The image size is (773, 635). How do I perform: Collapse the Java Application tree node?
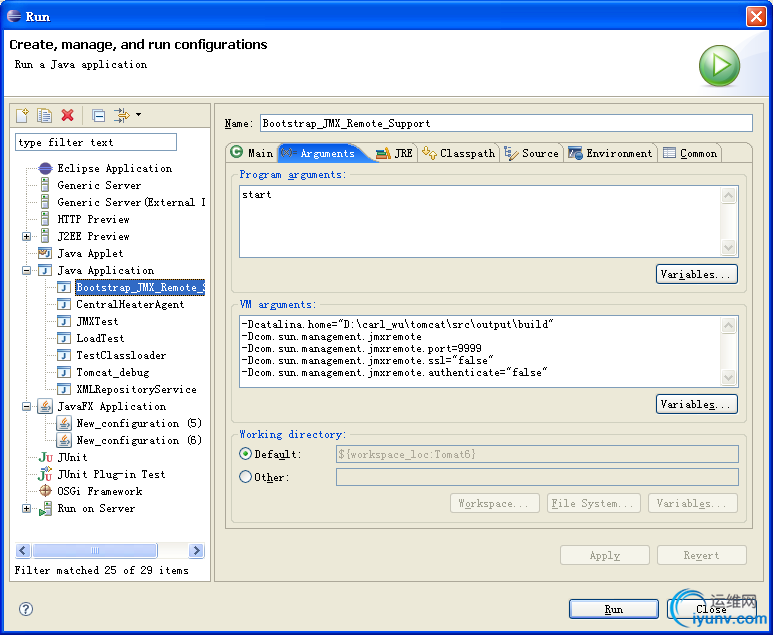click(x=27, y=271)
